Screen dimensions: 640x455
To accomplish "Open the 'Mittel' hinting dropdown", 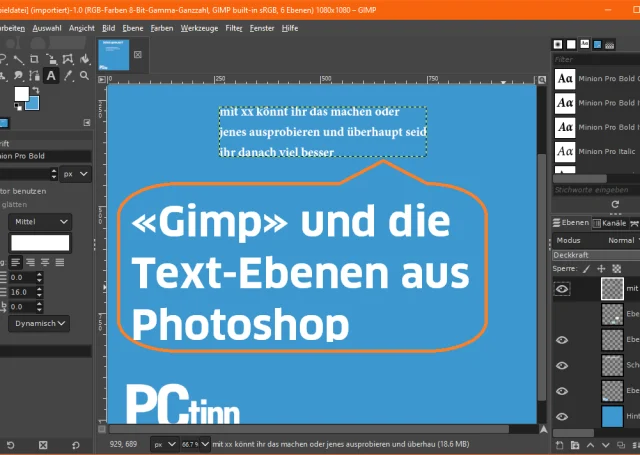I will click(40, 222).
